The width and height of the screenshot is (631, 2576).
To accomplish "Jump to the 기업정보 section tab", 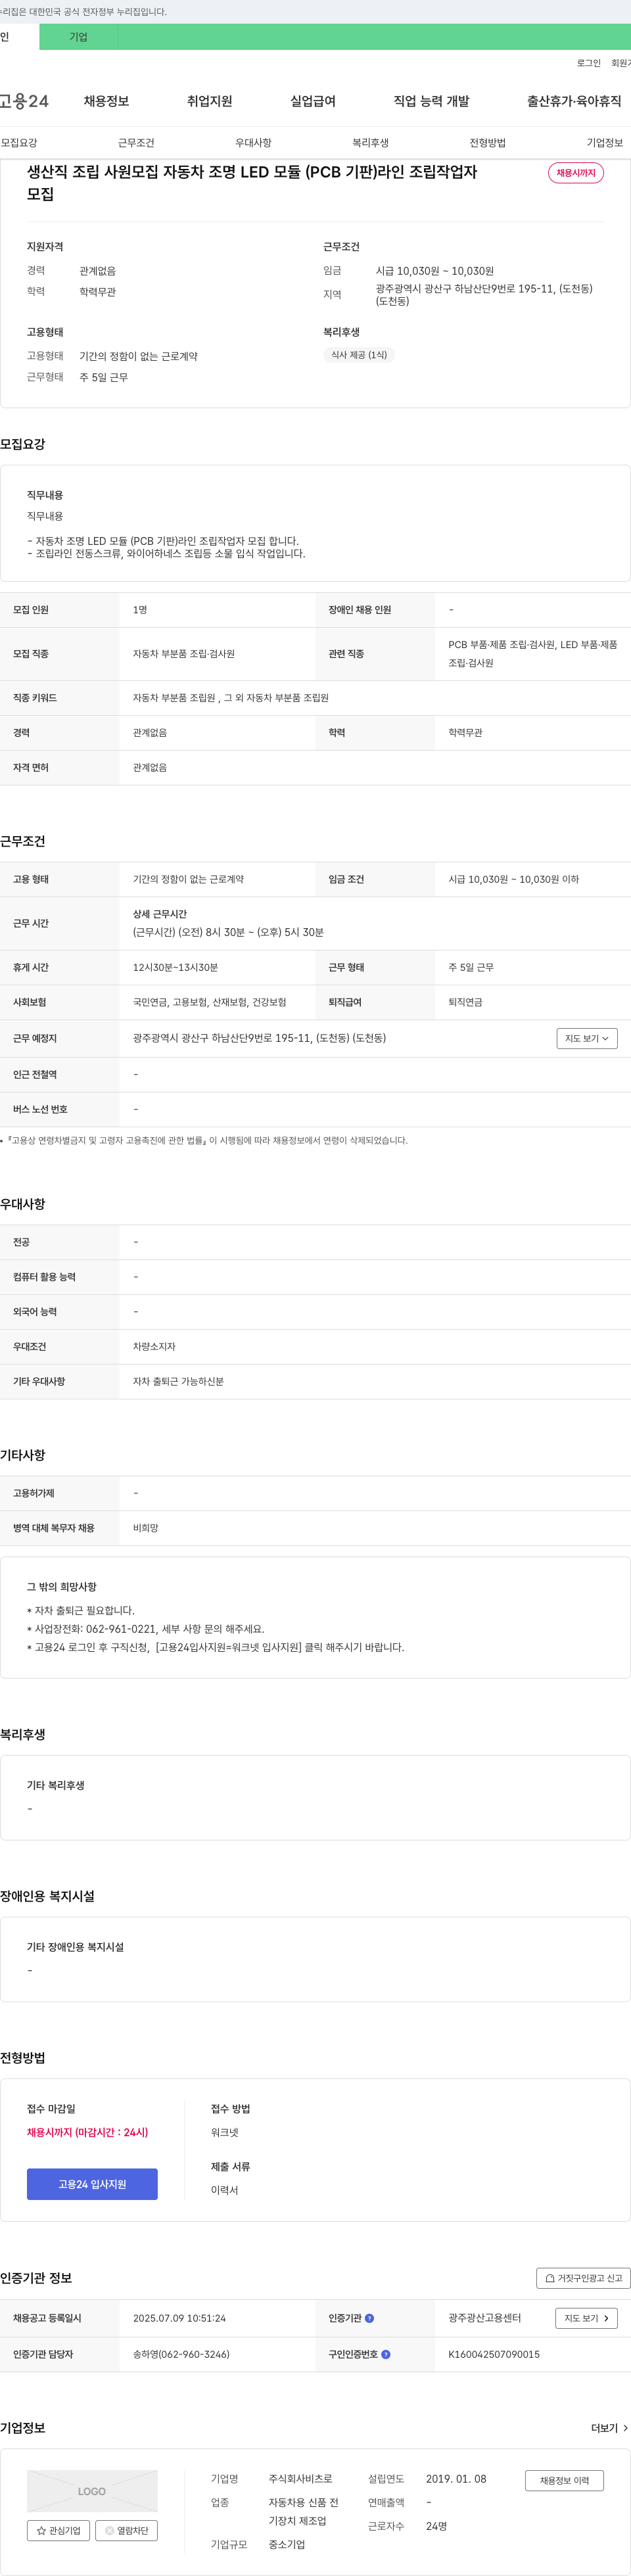I will (x=604, y=143).
